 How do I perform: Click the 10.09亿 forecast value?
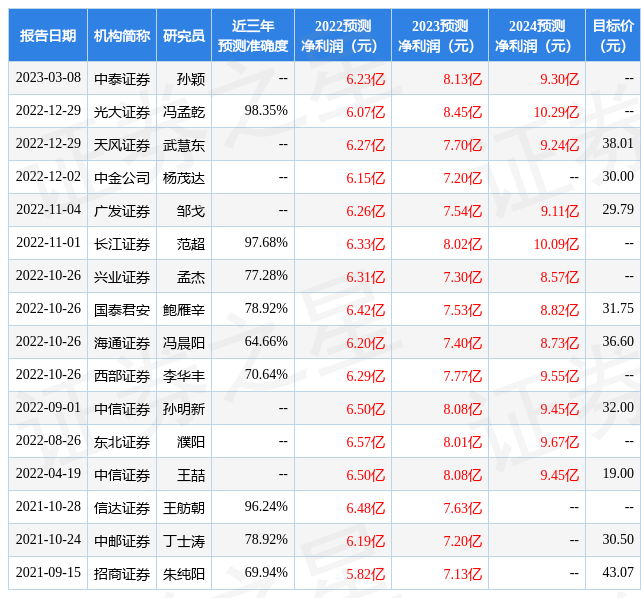(x=556, y=244)
